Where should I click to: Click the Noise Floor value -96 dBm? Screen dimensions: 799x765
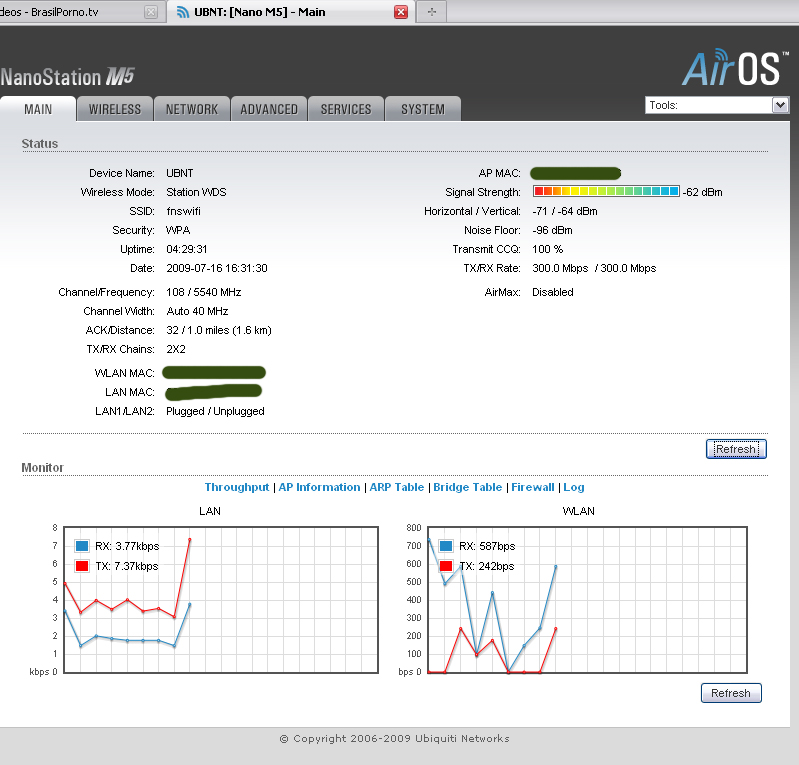click(x=552, y=230)
